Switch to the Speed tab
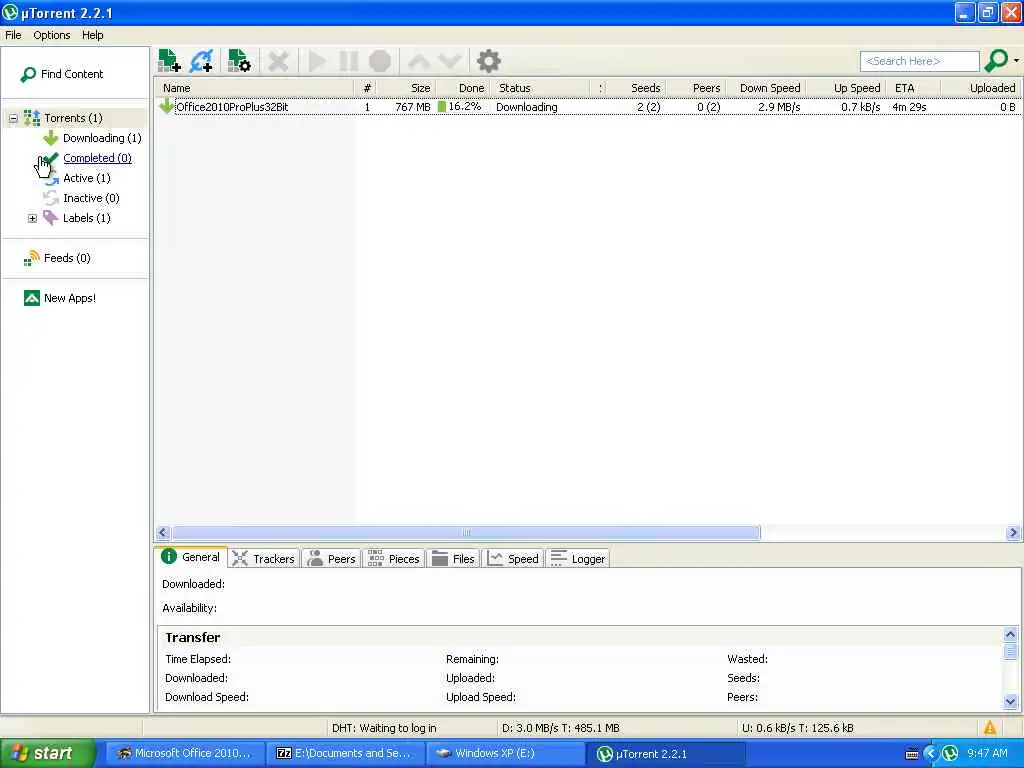This screenshot has width=1024, height=768. click(x=513, y=559)
